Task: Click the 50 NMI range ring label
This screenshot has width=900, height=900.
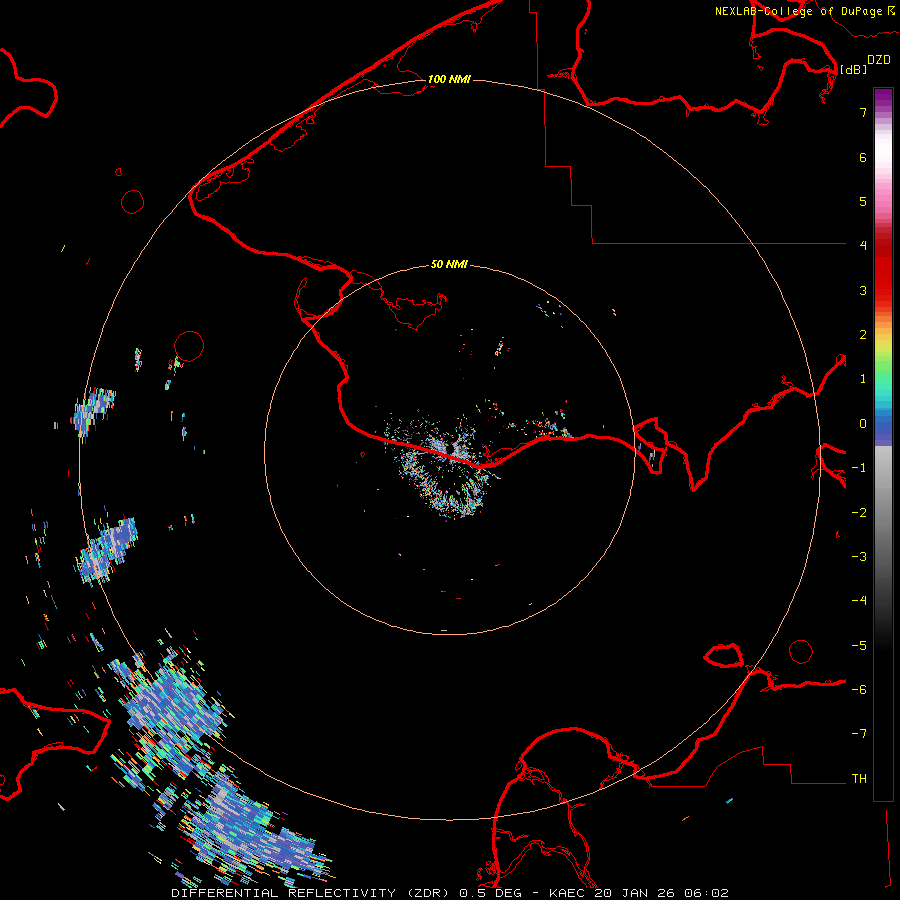Action: (449, 264)
